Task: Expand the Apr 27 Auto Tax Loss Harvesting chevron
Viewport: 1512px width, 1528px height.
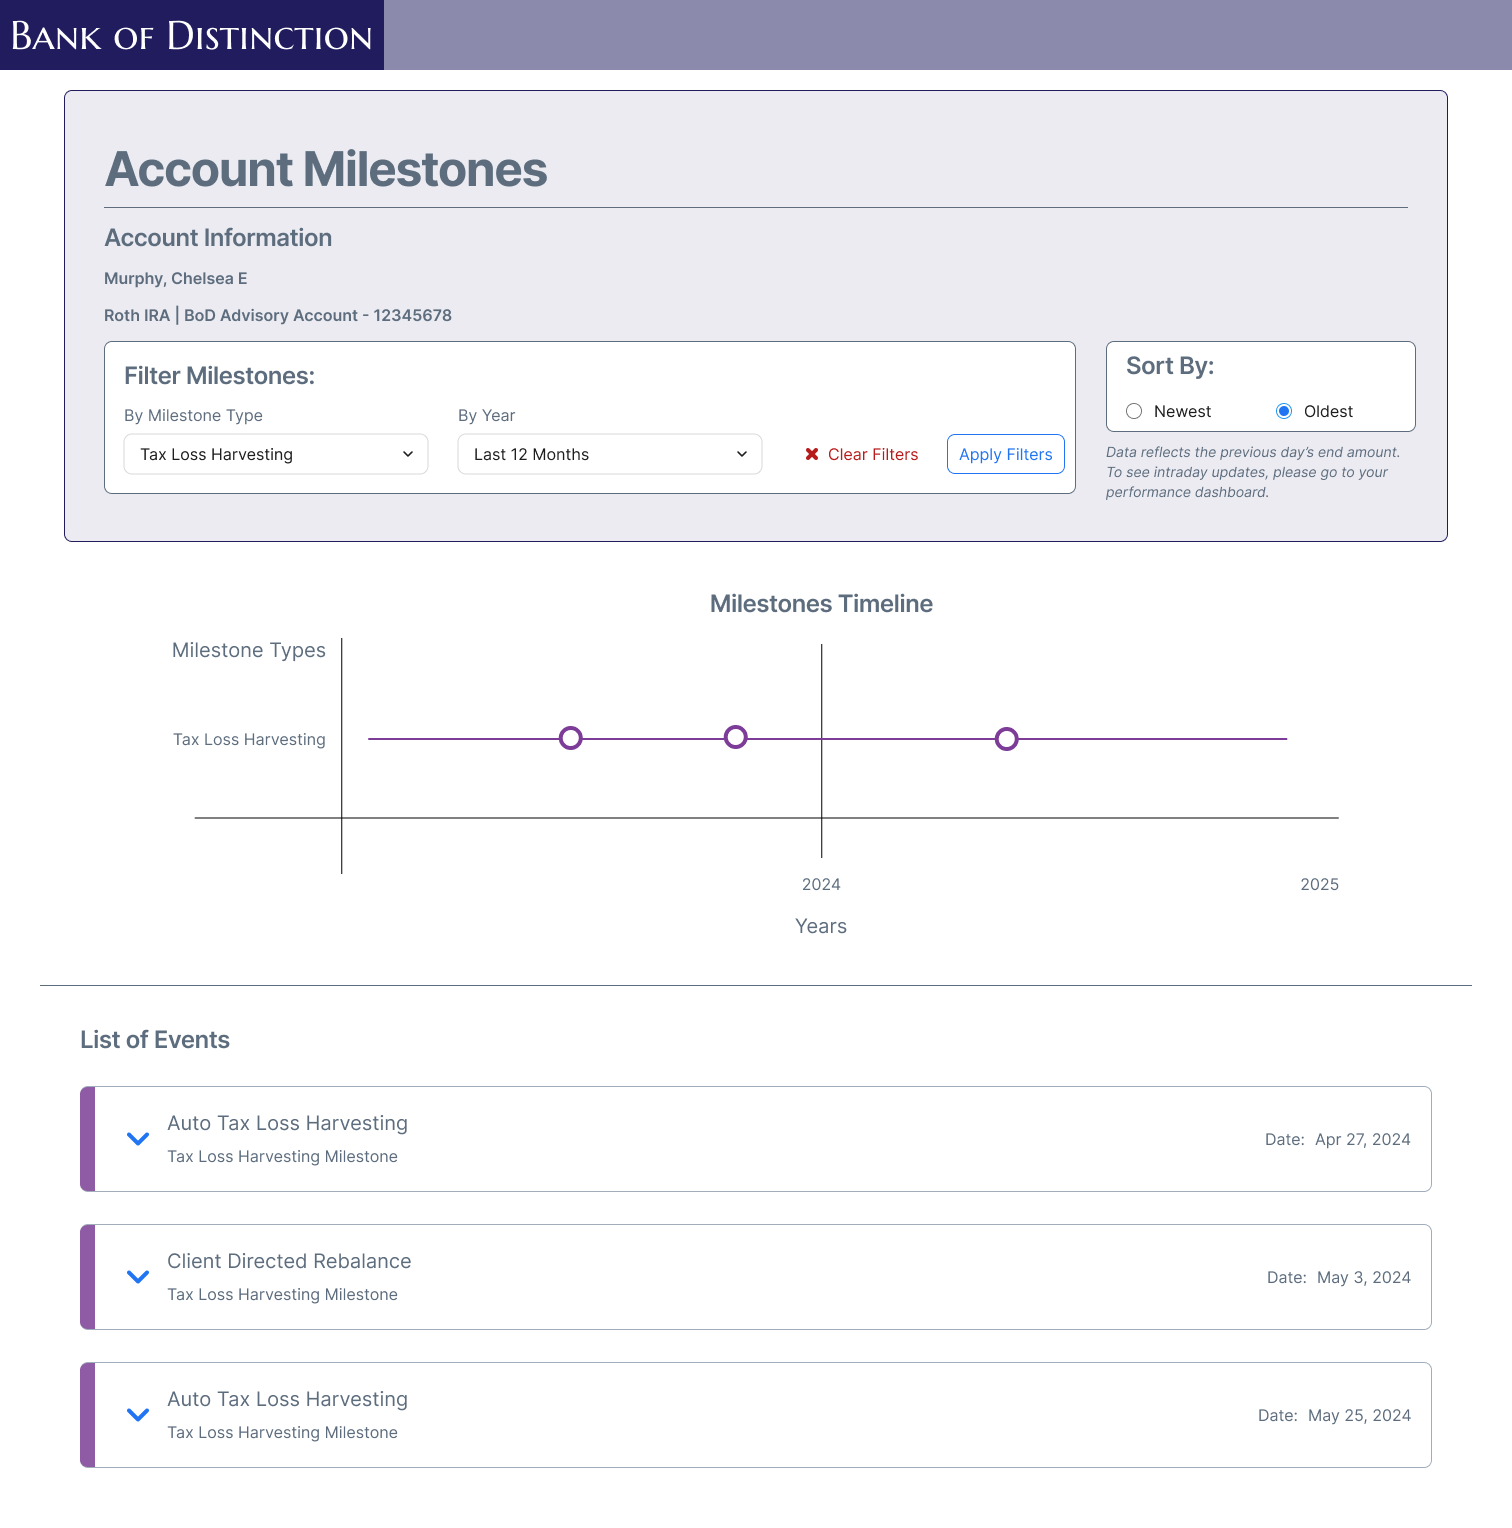Action: click(138, 1139)
